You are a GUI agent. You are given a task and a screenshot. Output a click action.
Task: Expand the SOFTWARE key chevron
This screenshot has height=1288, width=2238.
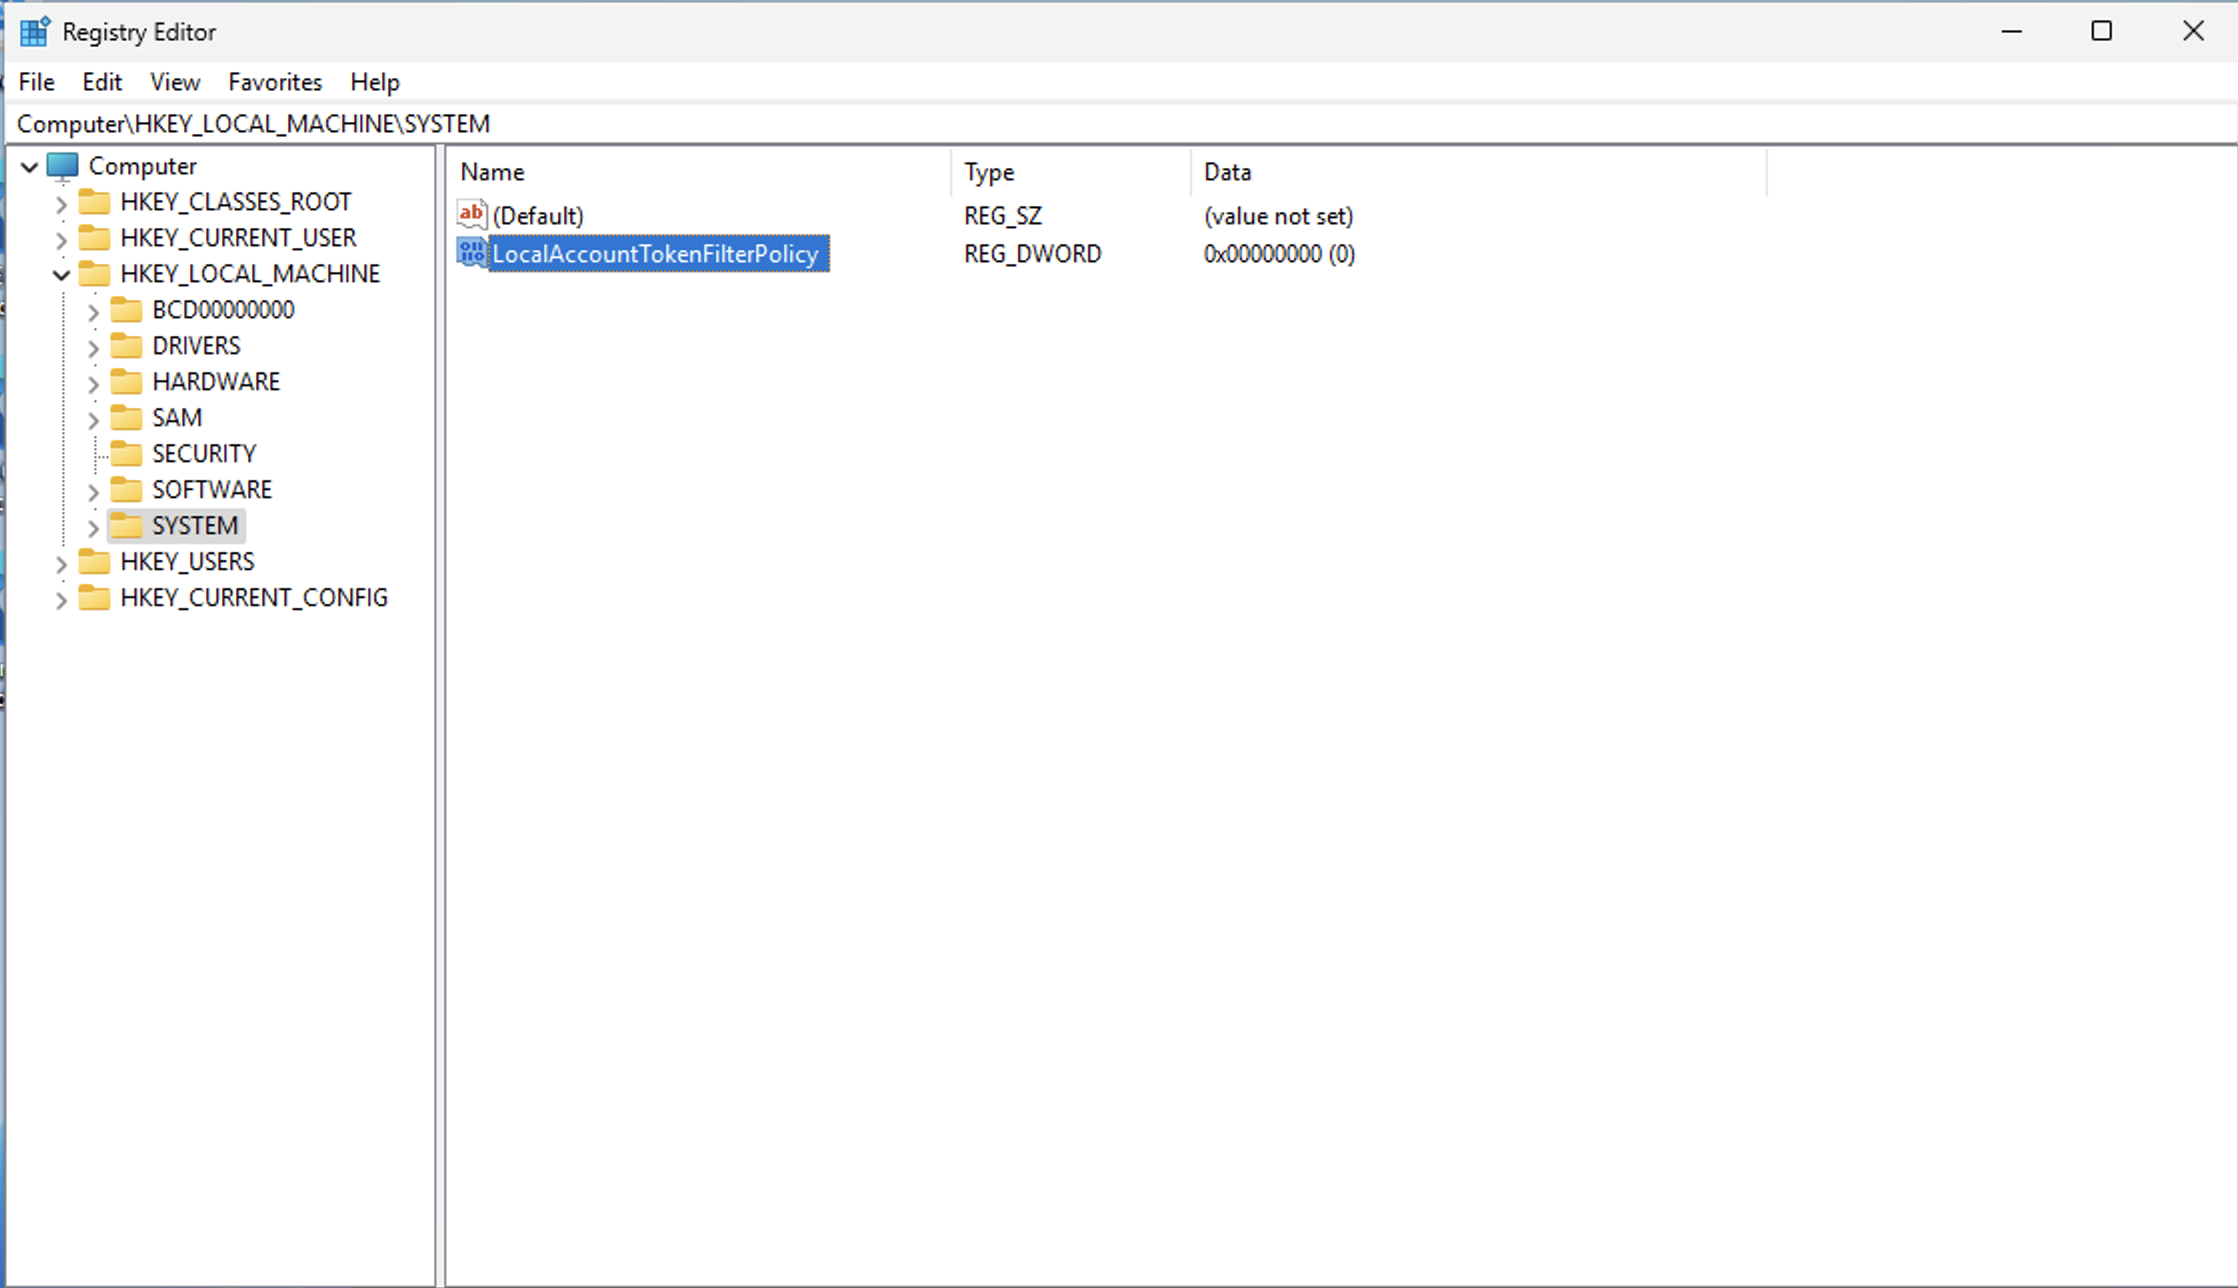[x=93, y=491]
